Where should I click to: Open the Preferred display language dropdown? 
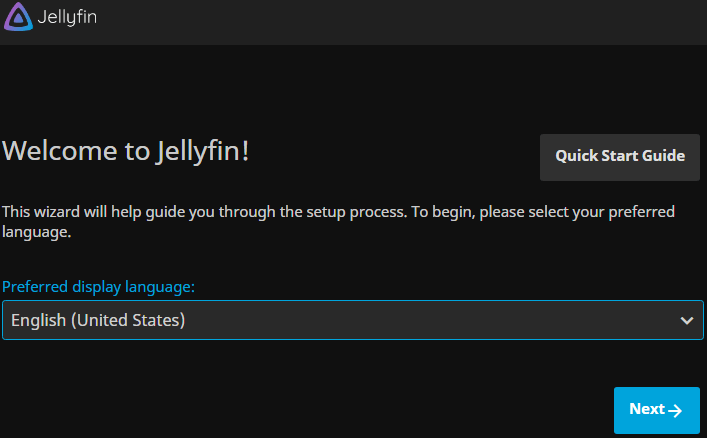[x=353, y=321]
